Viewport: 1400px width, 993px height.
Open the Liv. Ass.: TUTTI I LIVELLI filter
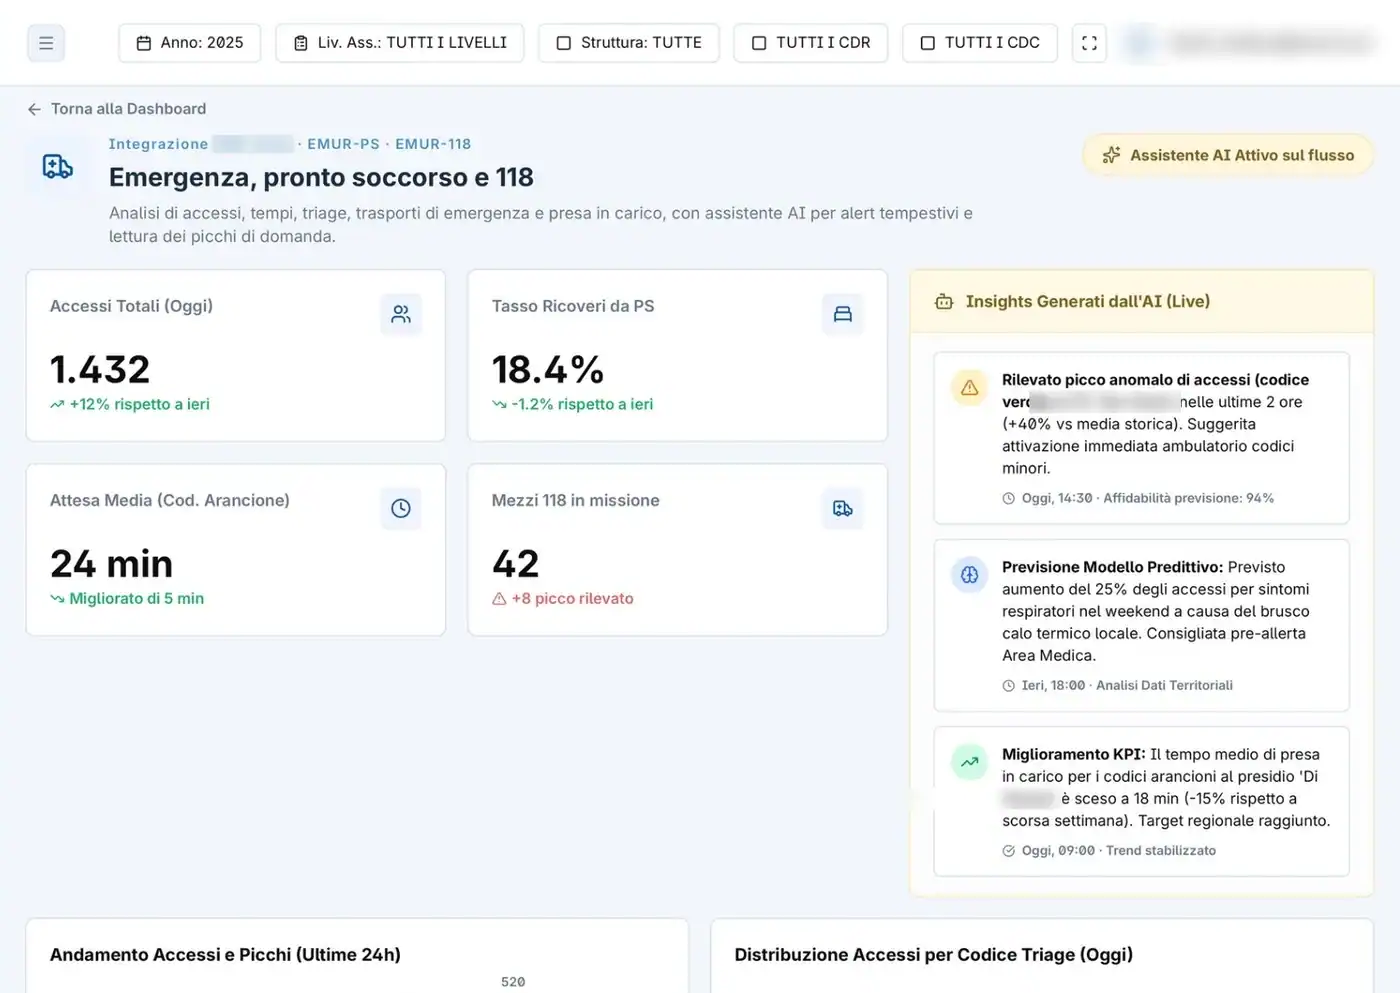(400, 43)
